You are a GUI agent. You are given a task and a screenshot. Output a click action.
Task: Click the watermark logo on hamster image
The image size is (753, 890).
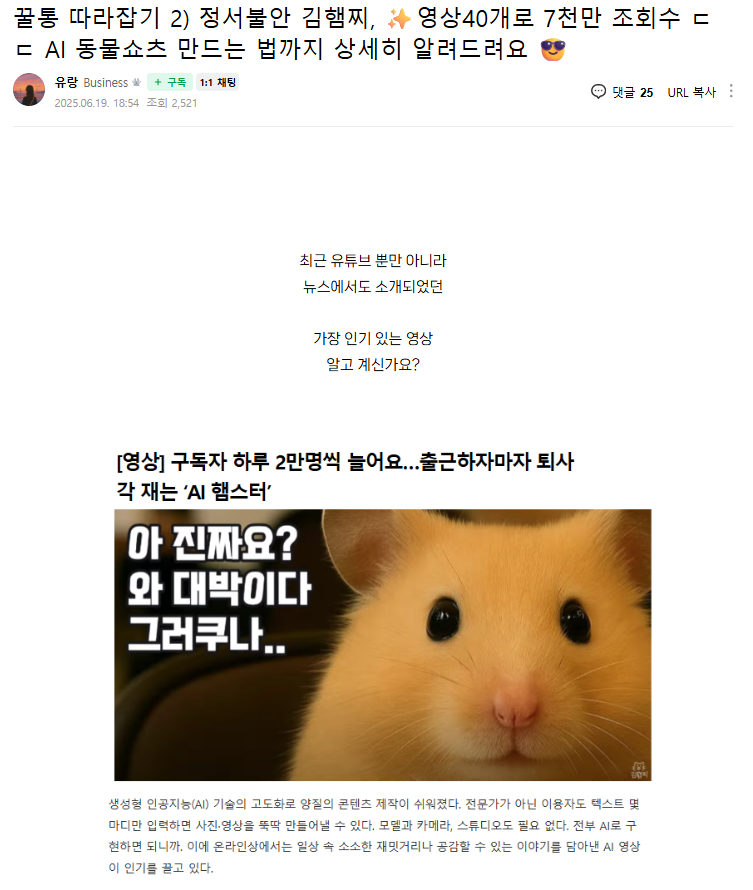pos(638,770)
